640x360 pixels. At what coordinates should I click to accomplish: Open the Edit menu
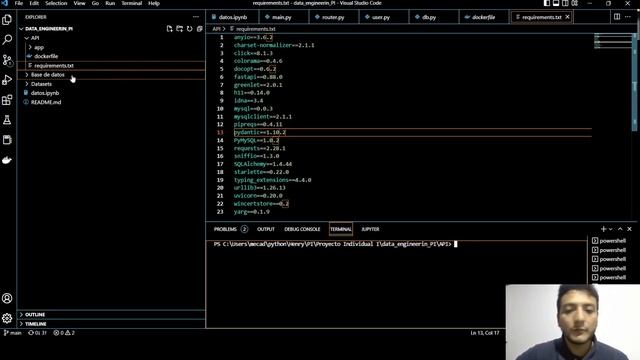pyautogui.click(x=34, y=3)
